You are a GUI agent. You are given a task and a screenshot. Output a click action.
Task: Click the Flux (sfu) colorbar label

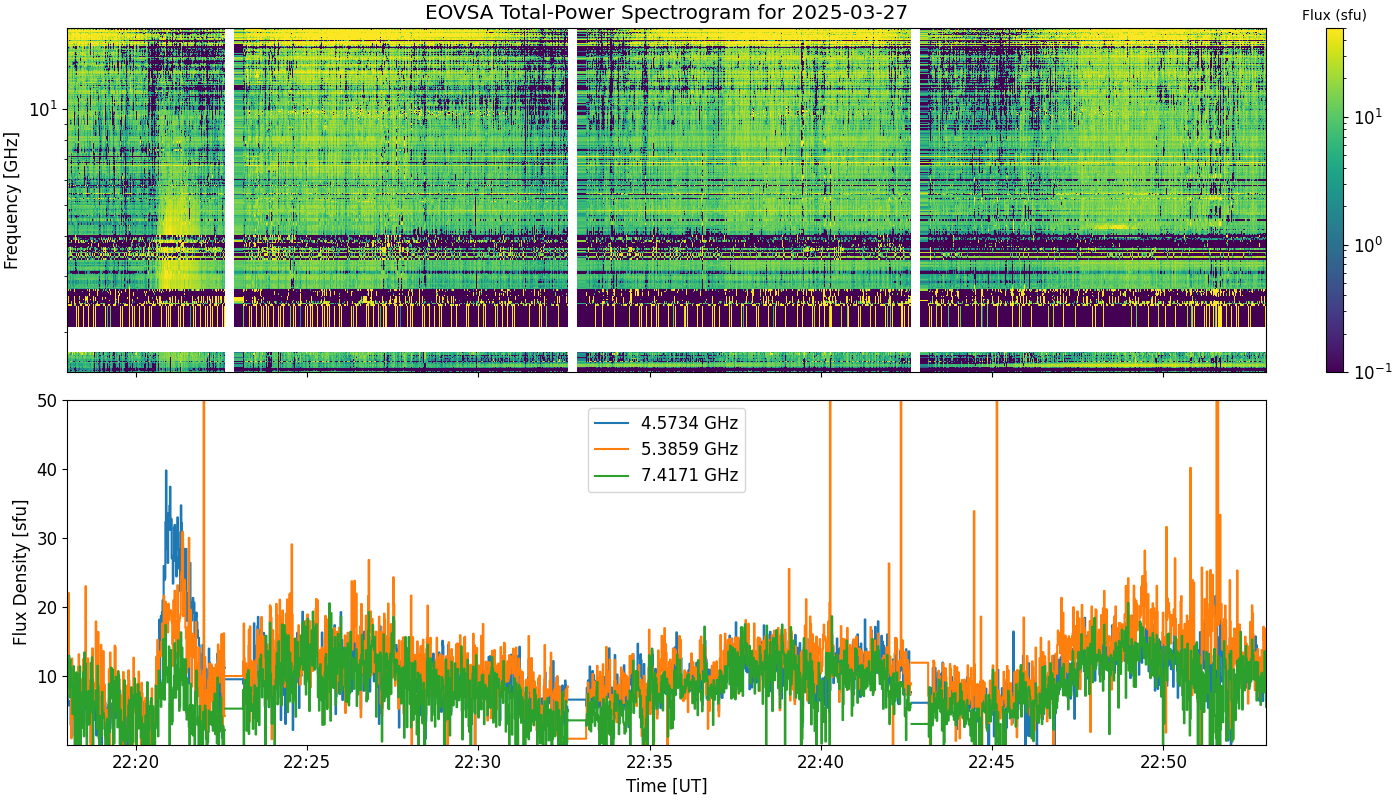[x=1334, y=15]
